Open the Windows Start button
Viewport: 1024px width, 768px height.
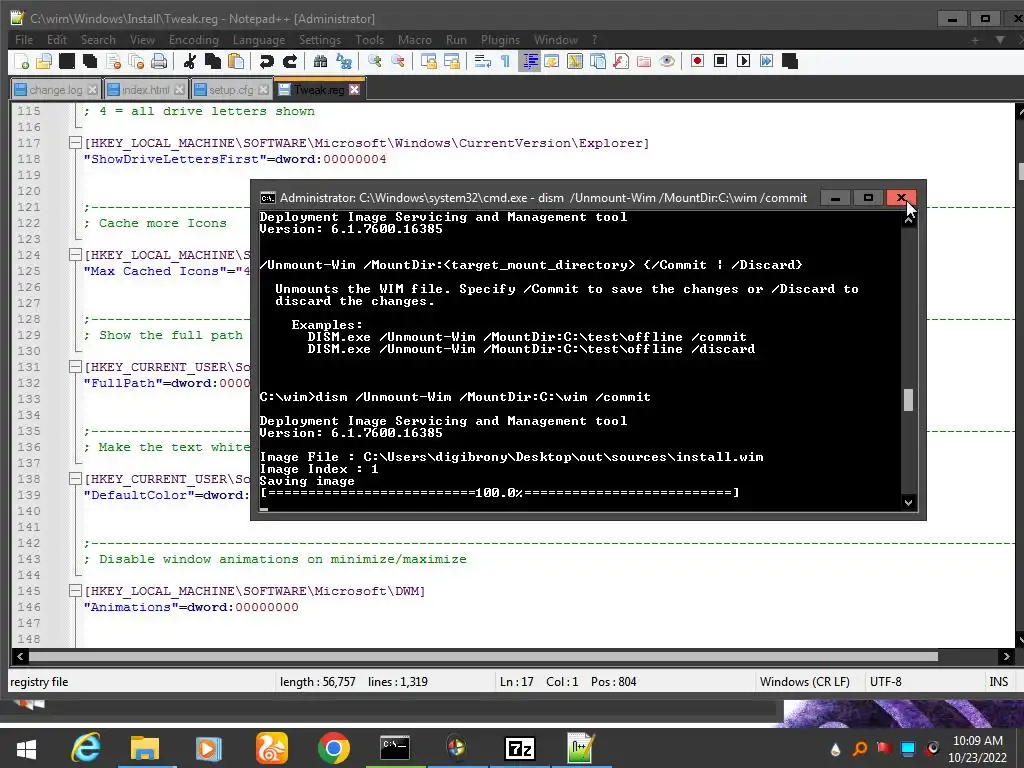pos(26,748)
